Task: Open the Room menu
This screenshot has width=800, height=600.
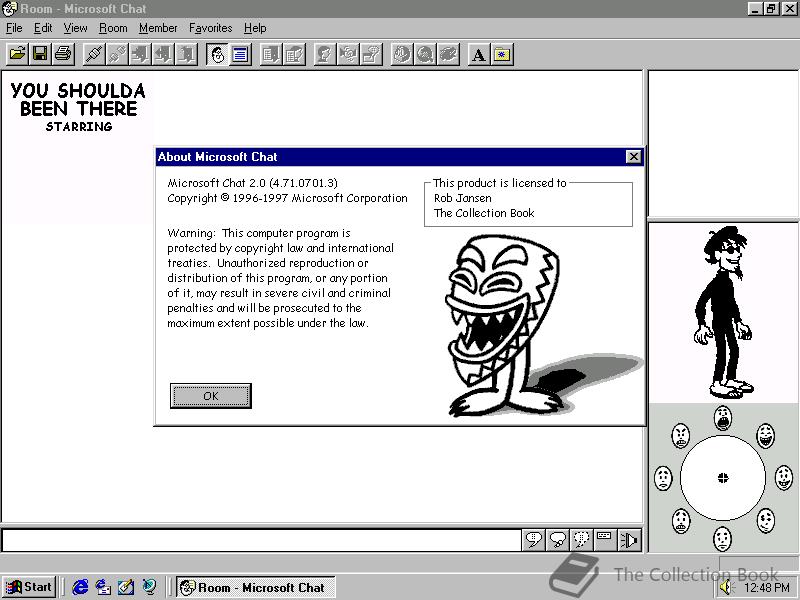Action: [113, 28]
